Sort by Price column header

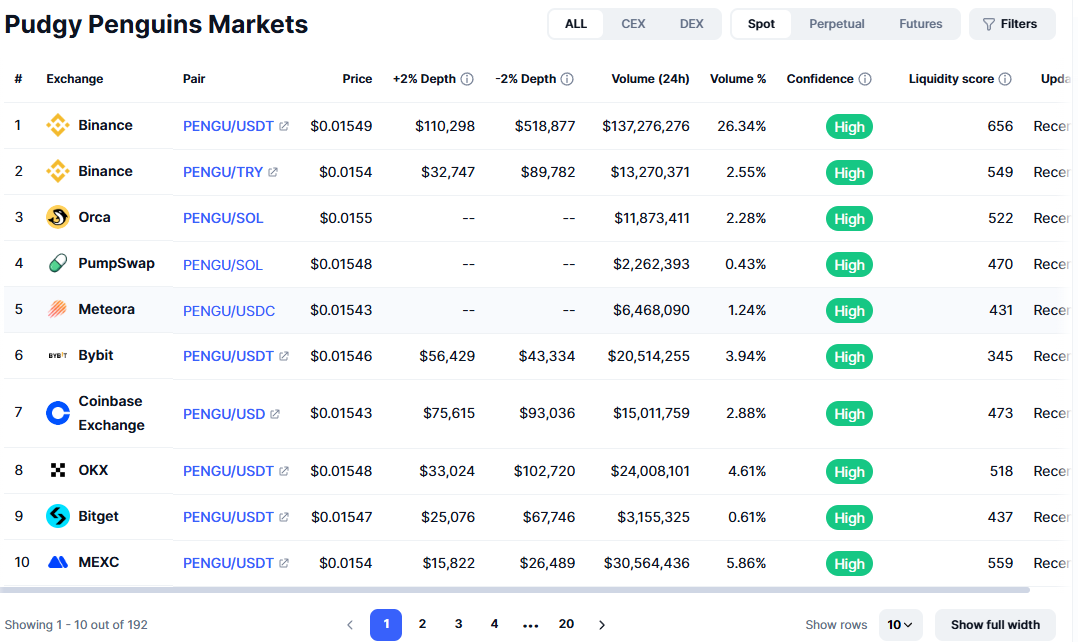(x=358, y=79)
